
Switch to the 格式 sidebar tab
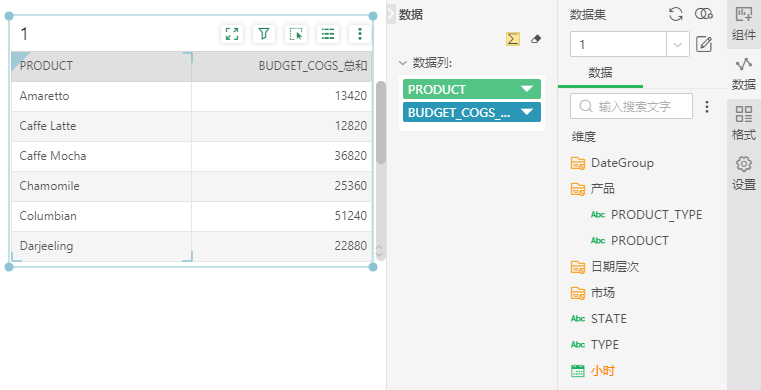coord(744,123)
